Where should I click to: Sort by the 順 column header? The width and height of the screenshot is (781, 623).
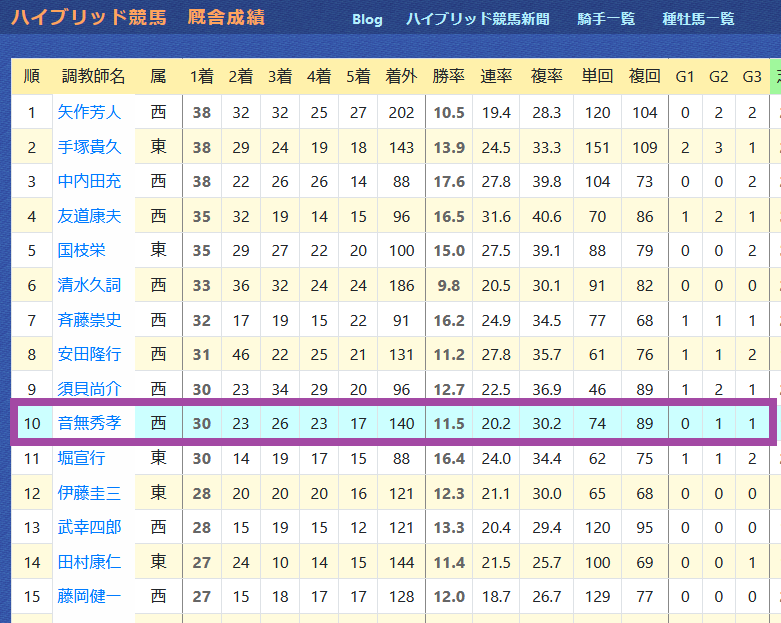[x=32, y=77]
